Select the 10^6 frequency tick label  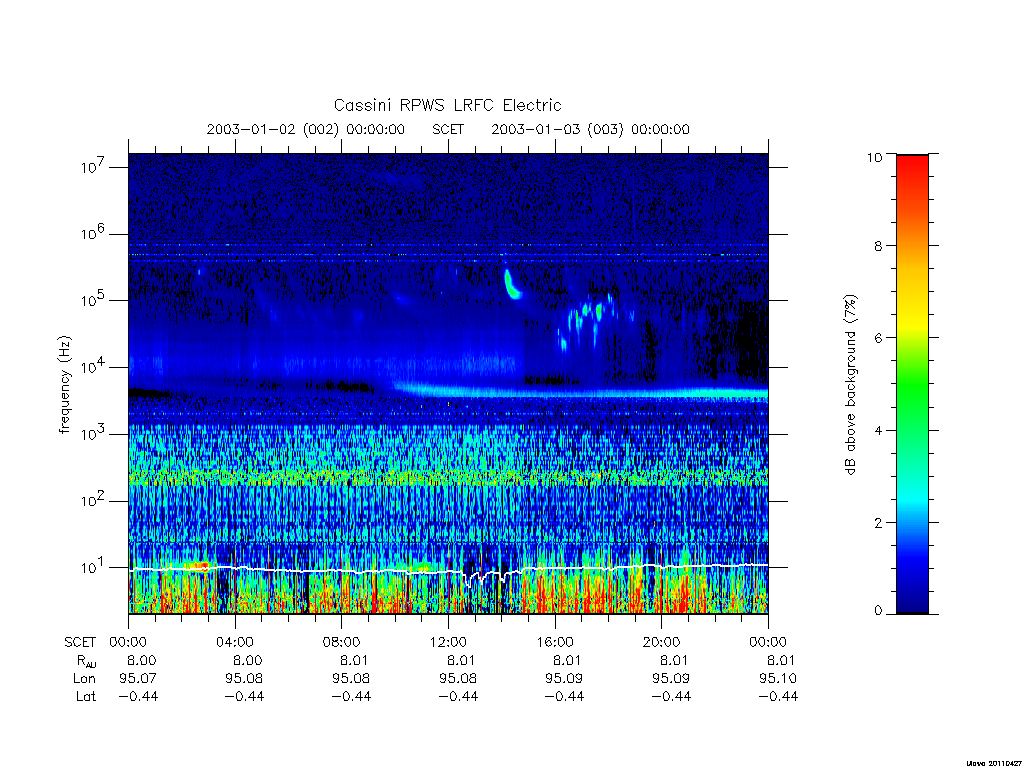[93, 233]
